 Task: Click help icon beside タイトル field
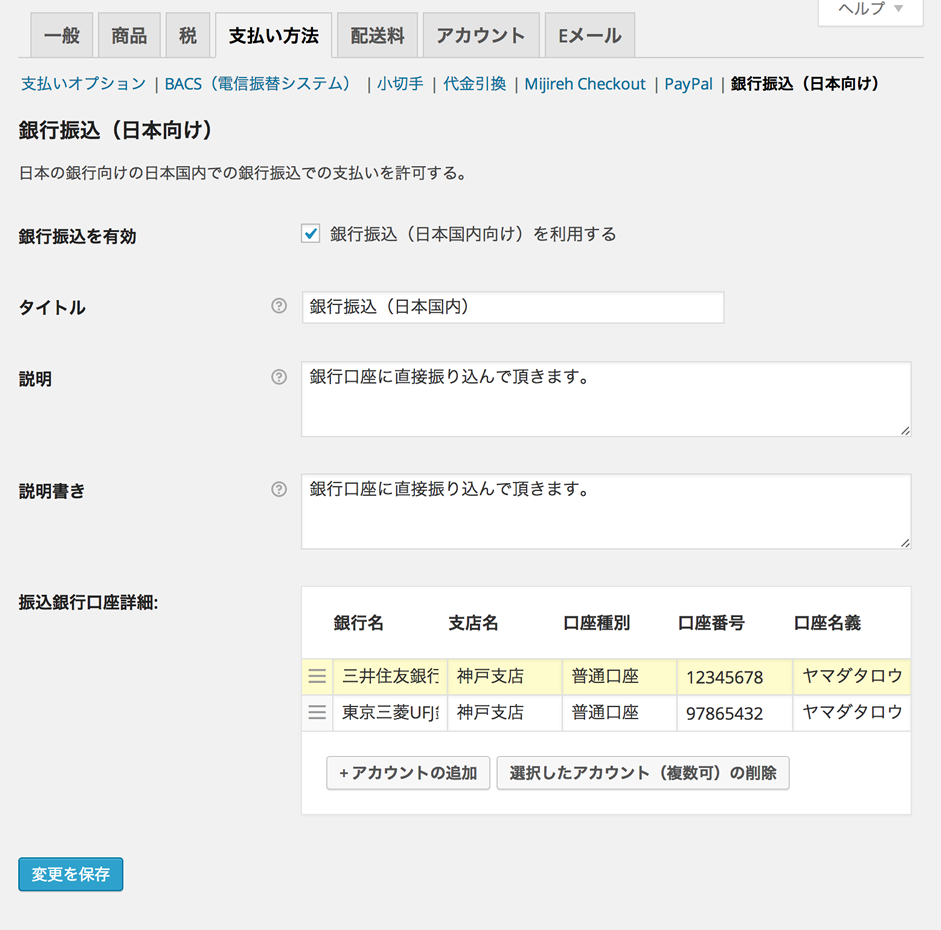(x=279, y=306)
